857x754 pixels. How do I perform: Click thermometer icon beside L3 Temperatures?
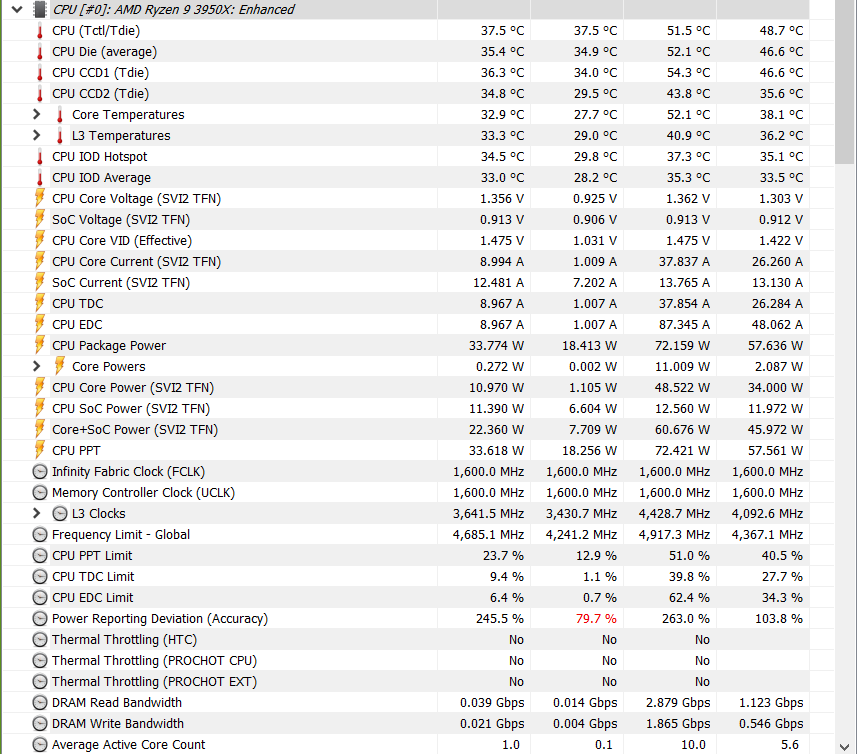[60, 136]
